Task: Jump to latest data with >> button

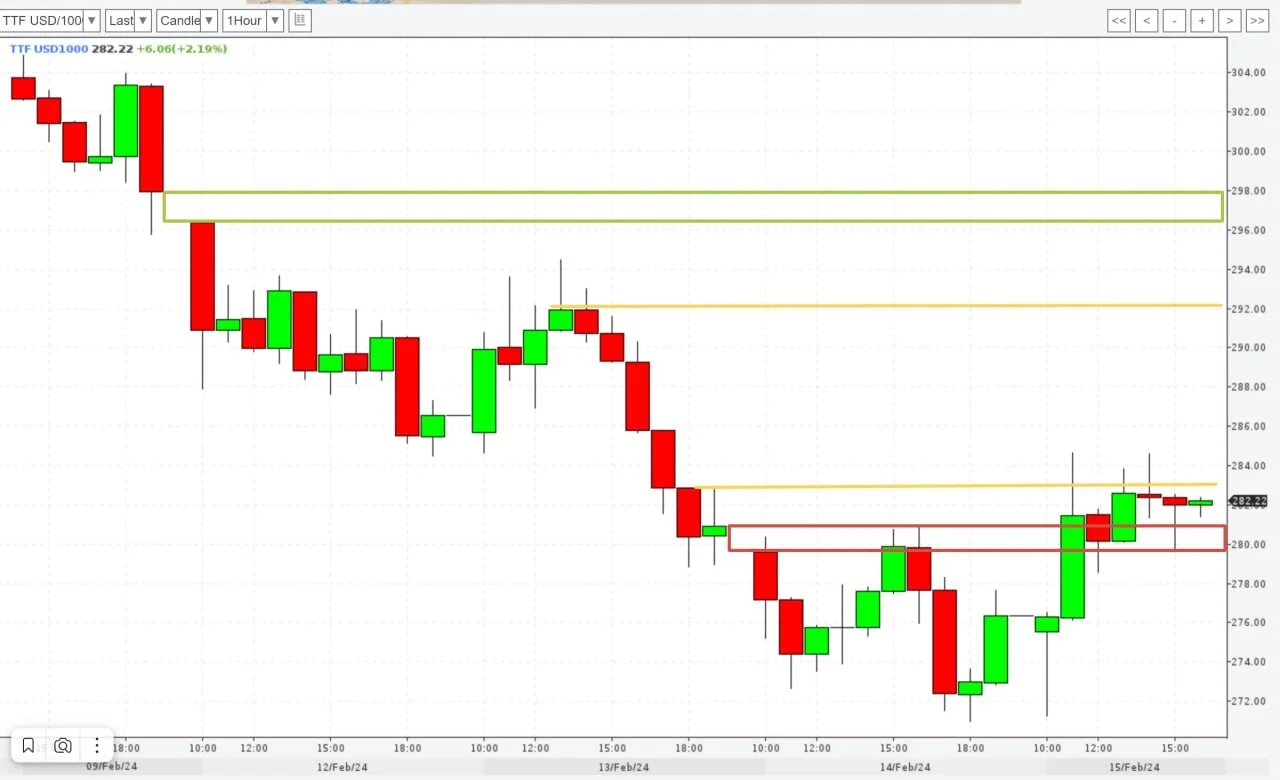Action: [x=1258, y=20]
